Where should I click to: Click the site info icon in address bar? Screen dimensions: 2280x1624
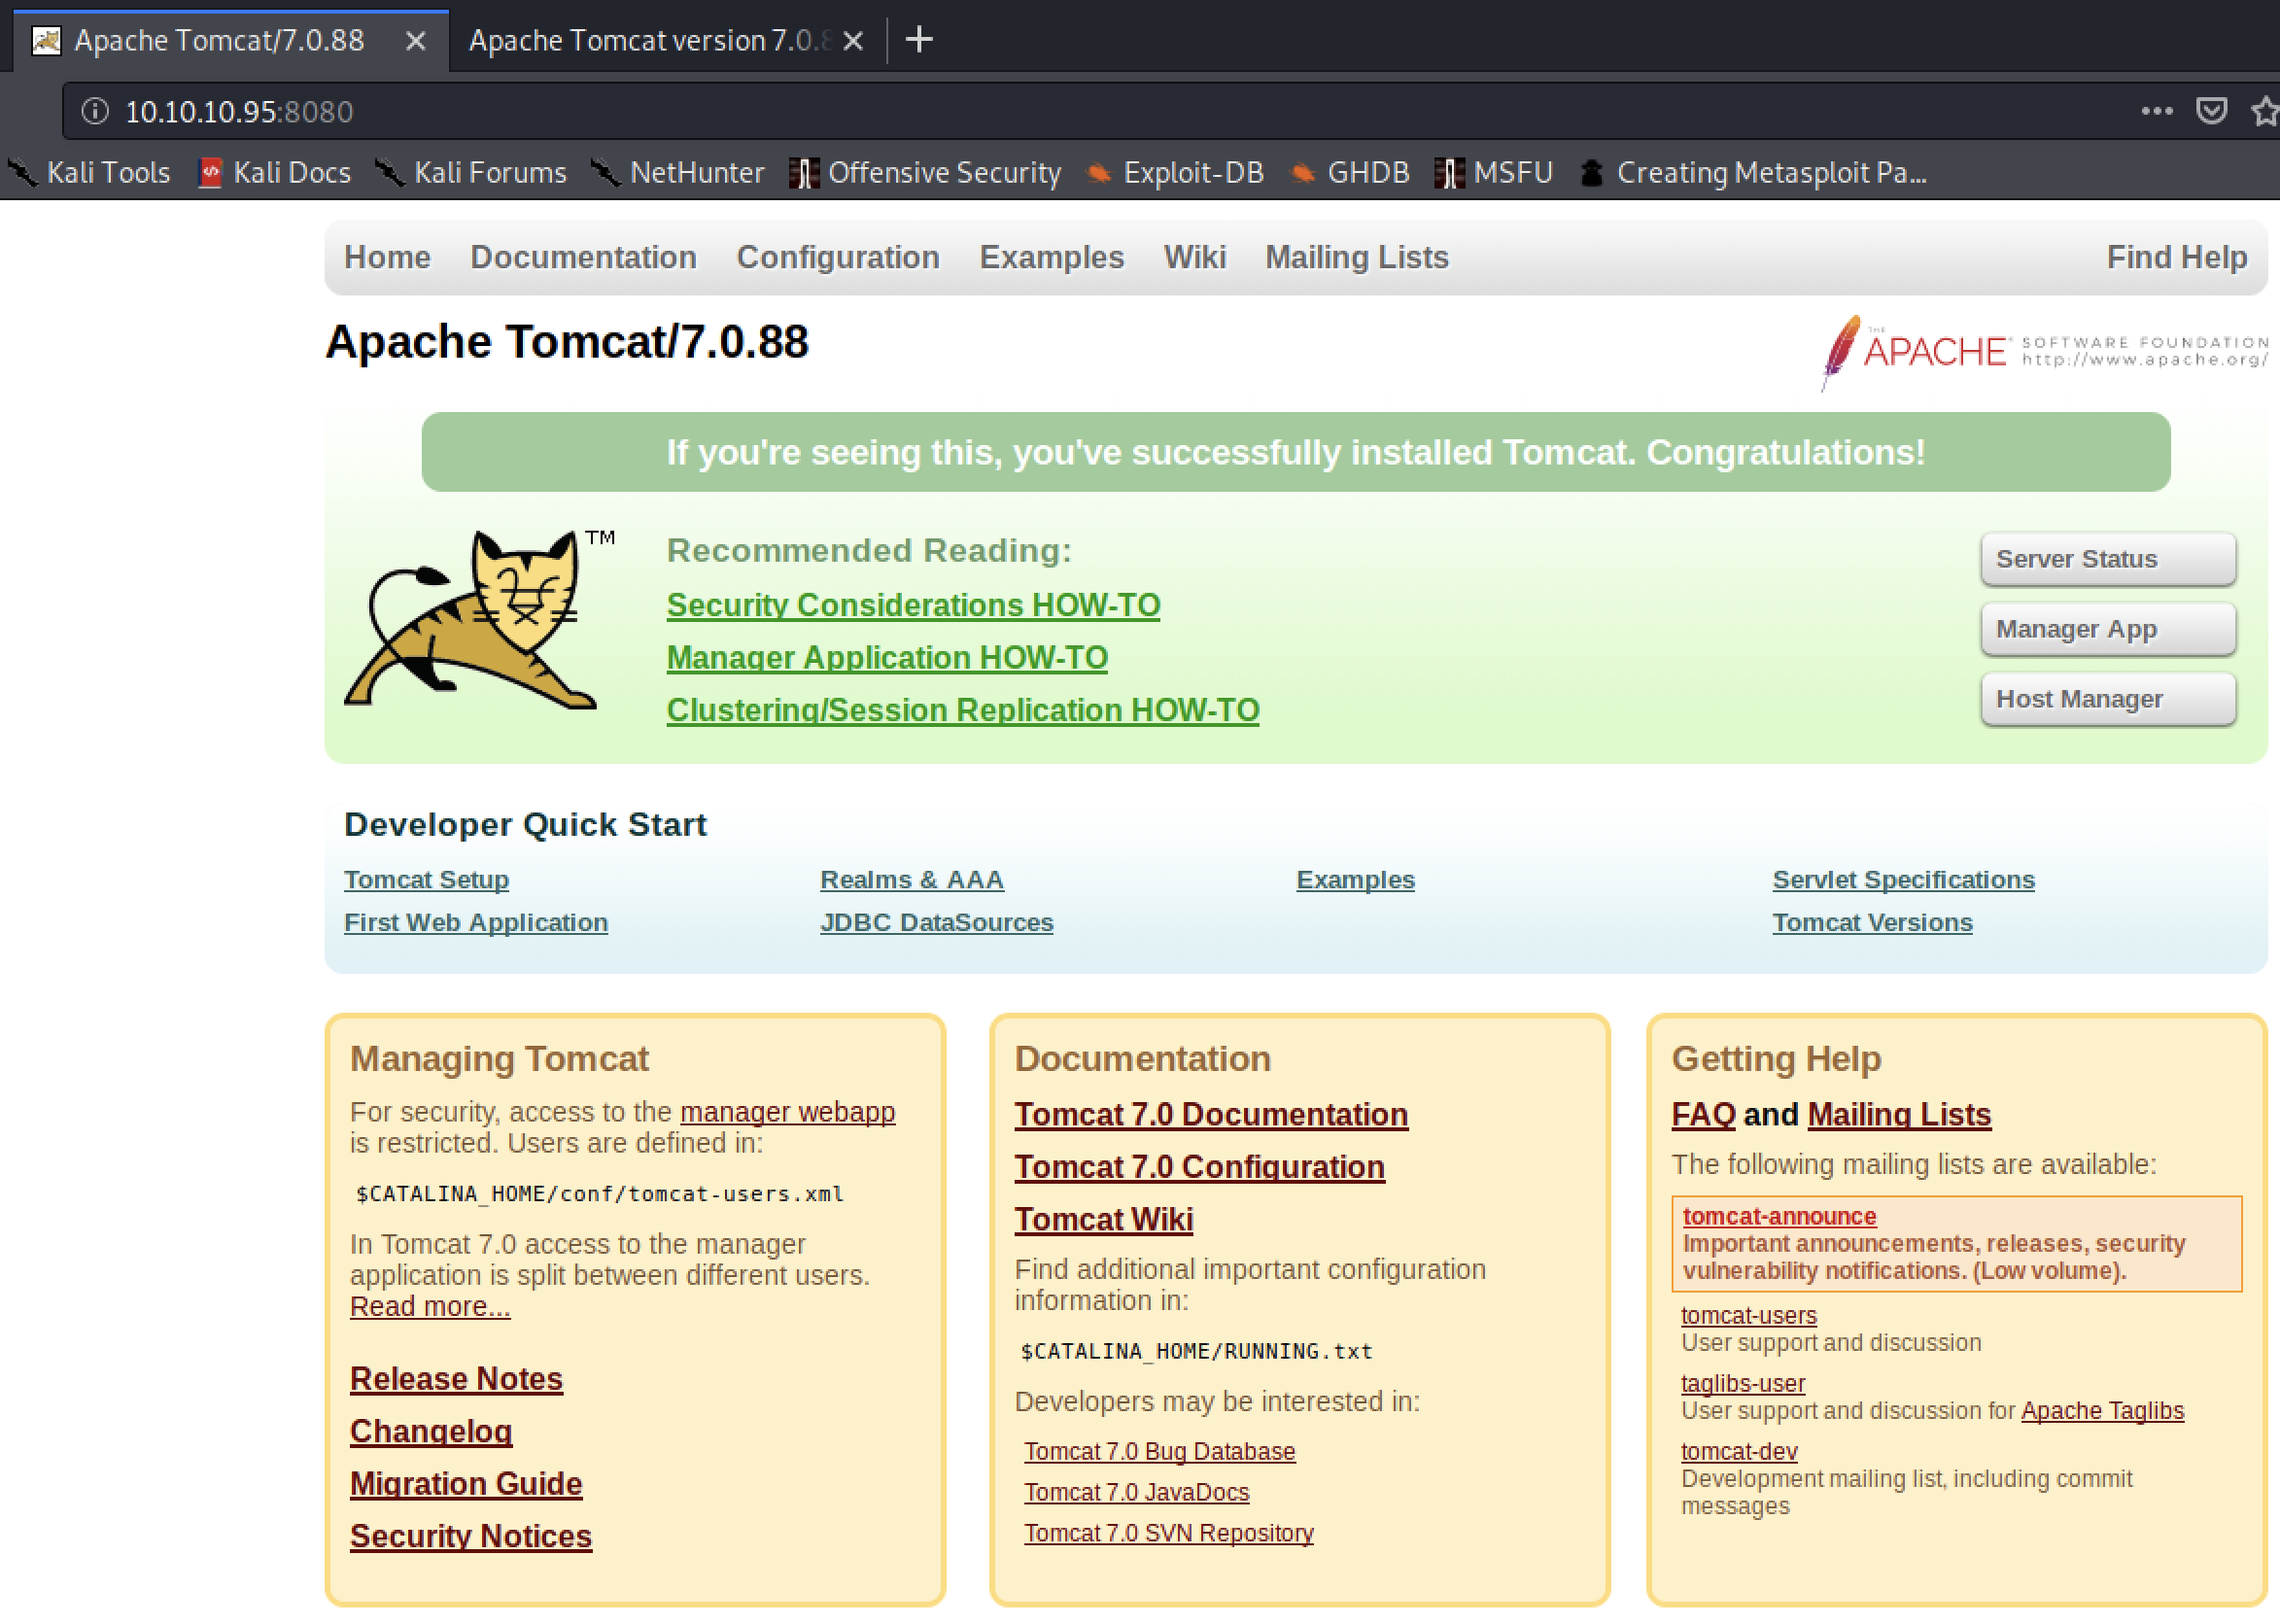(95, 111)
